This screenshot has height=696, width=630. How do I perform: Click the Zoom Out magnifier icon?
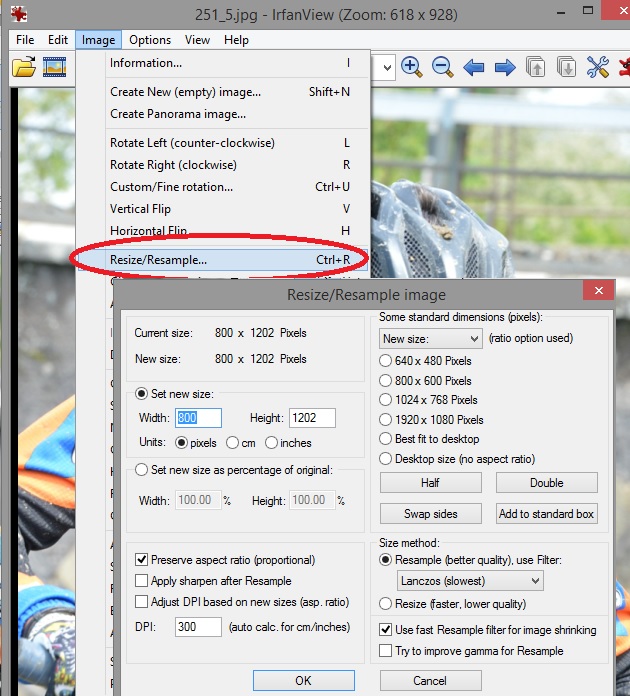[x=442, y=67]
